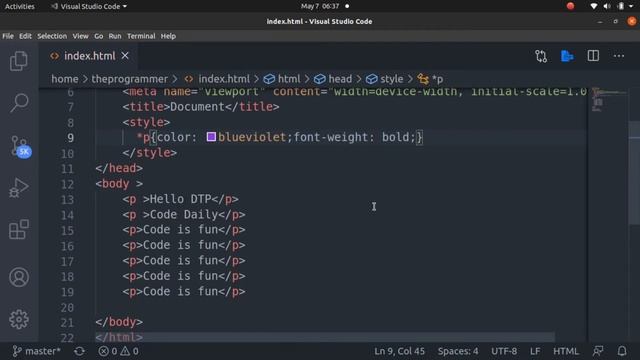Click the red recording indicator in top bar
The width and height of the screenshot is (640, 360).
click(x=570, y=6)
